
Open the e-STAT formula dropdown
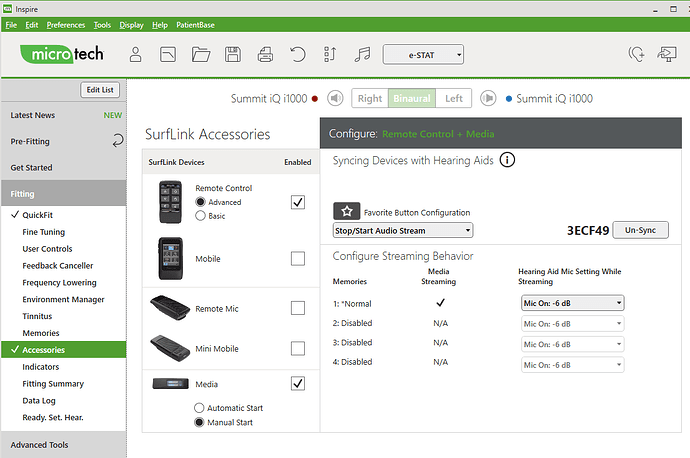click(x=423, y=55)
